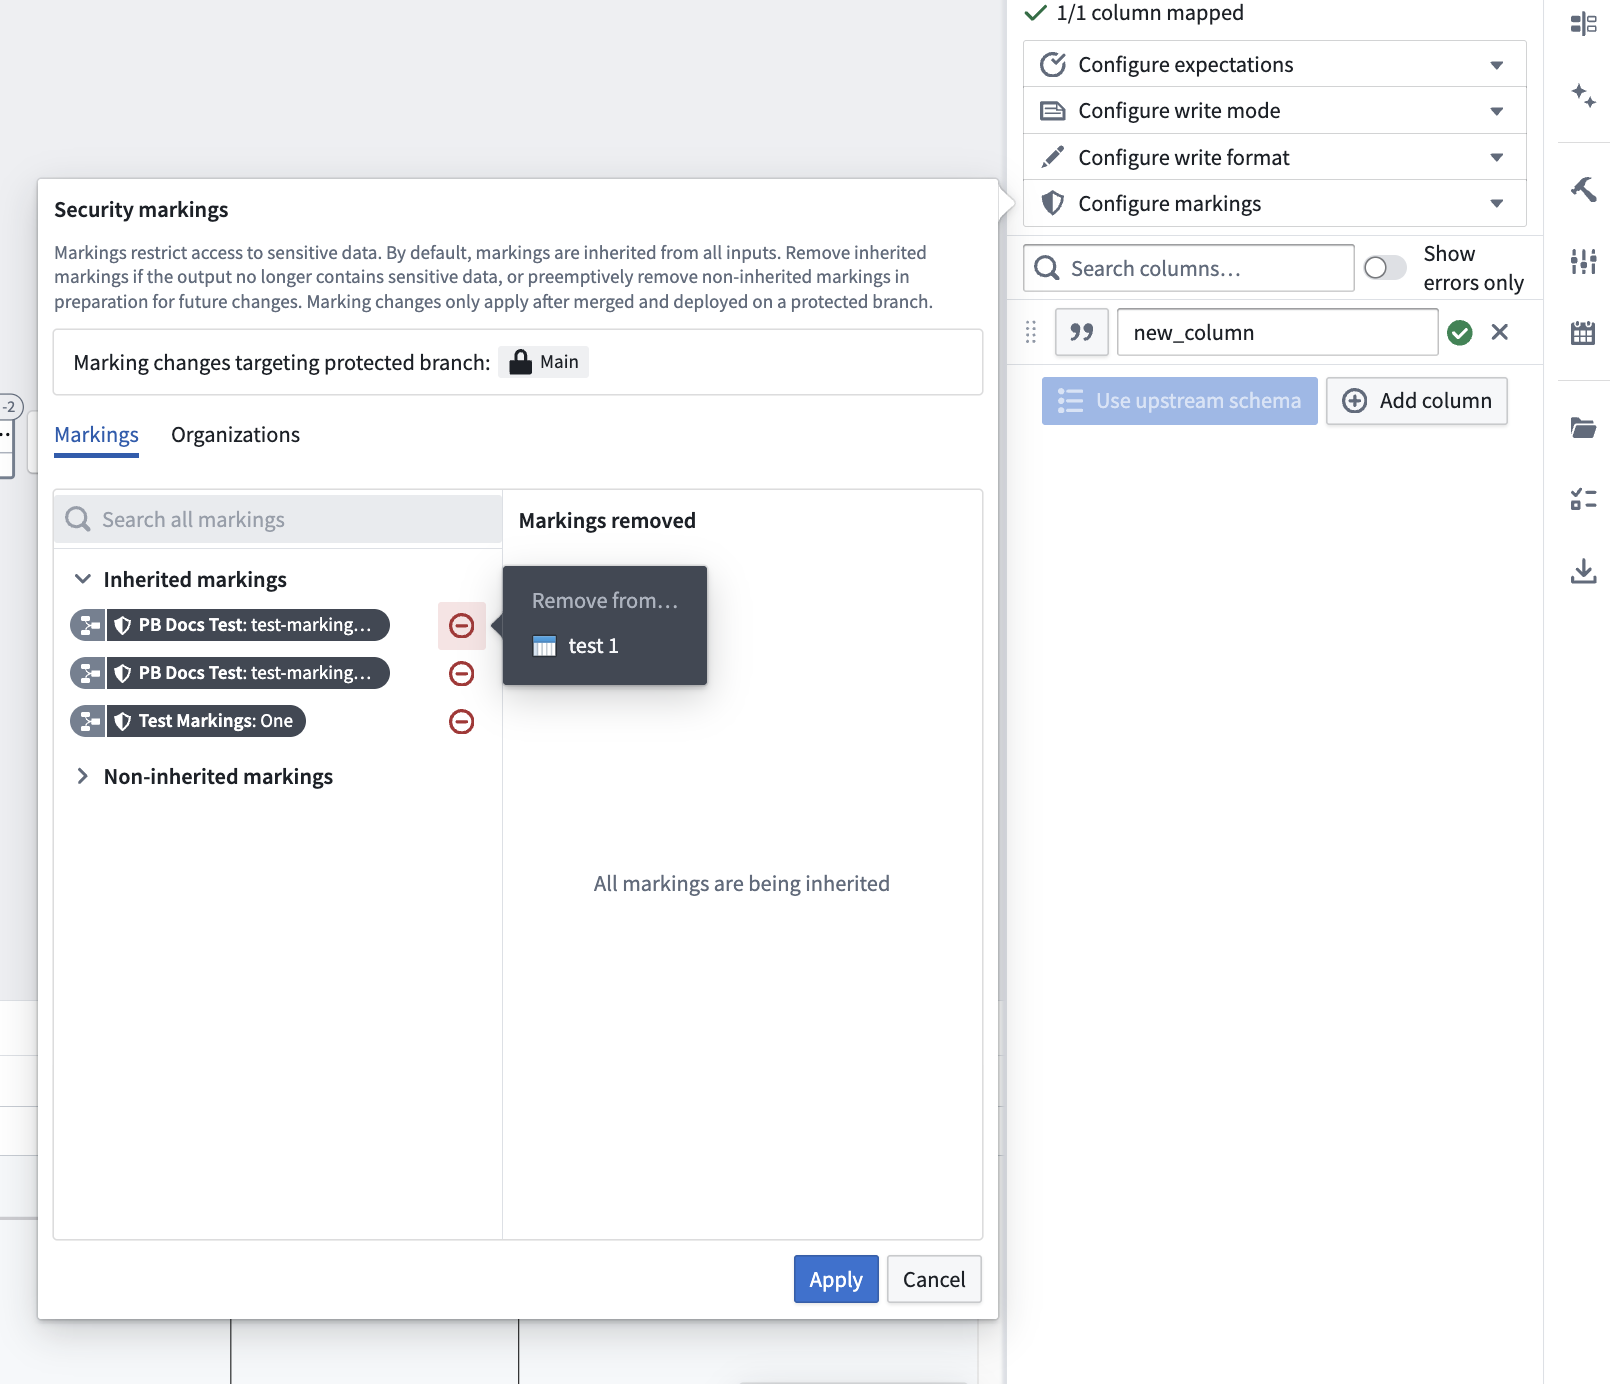
Task: Focus the Search all markings field
Action: point(278,519)
